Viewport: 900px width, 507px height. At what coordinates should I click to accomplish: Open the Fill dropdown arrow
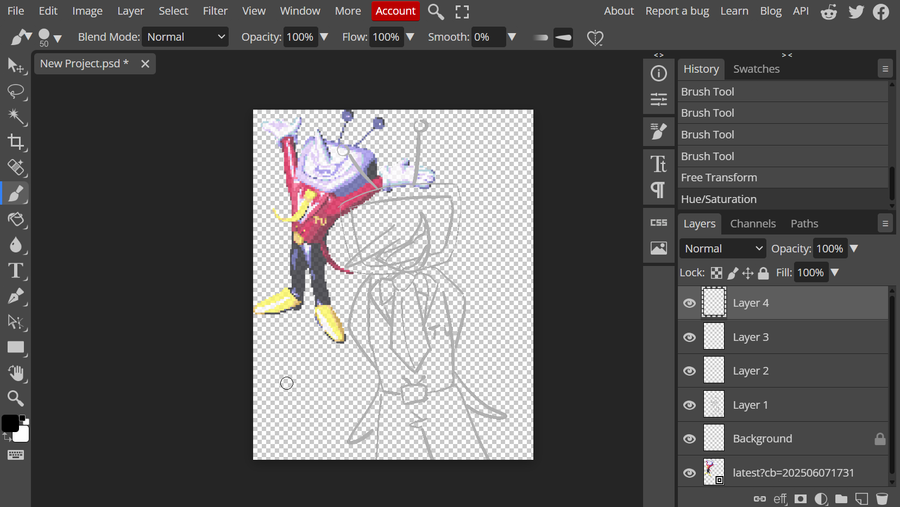point(835,273)
